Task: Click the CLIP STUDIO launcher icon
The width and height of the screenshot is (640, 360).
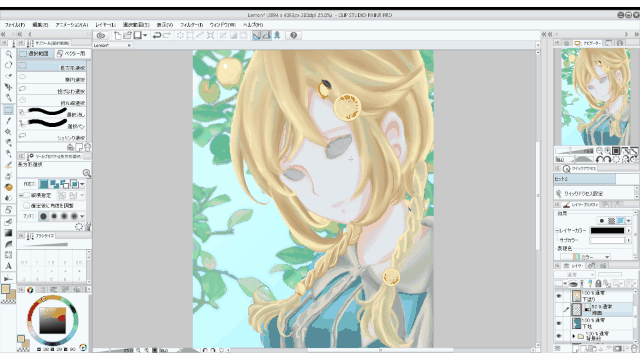Action: pos(100,36)
